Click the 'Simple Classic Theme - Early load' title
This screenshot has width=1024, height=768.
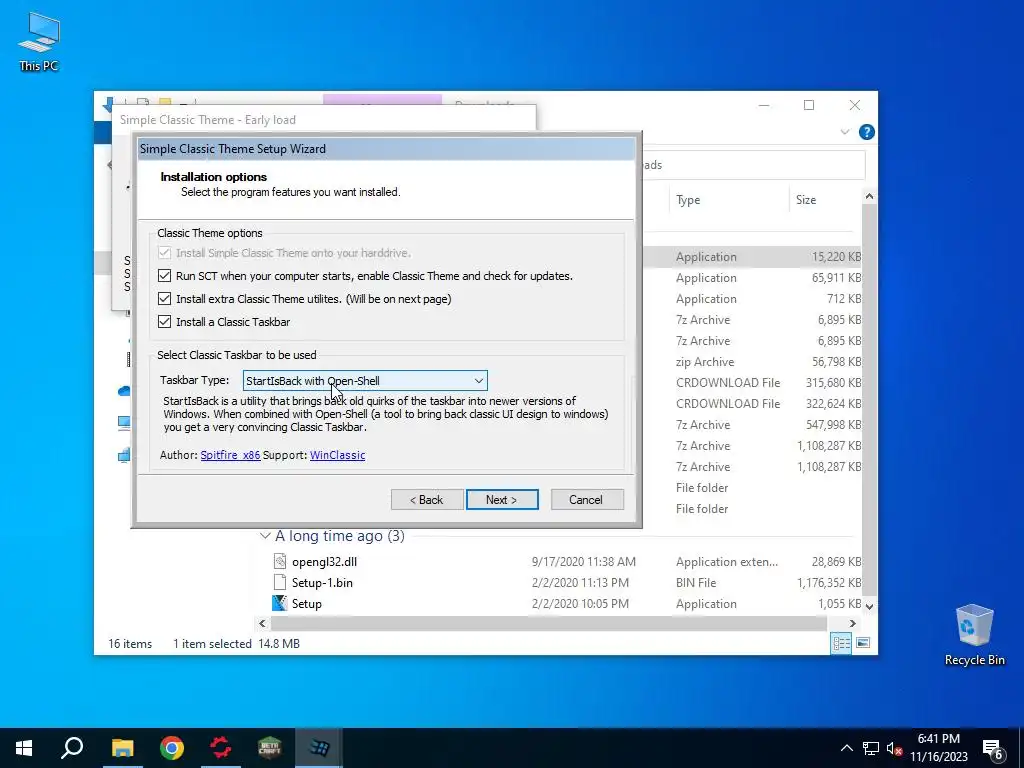point(208,120)
